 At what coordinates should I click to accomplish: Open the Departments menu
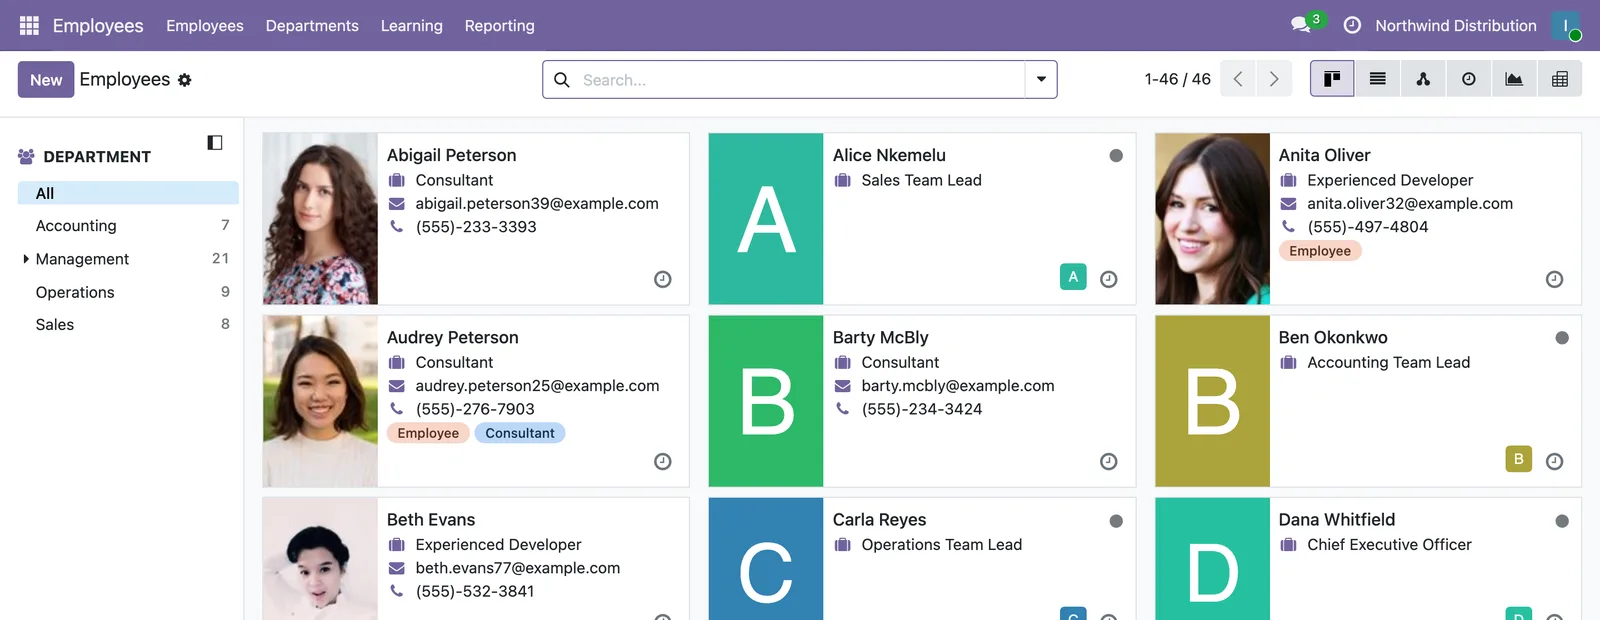pyautogui.click(x=312, y=25)
